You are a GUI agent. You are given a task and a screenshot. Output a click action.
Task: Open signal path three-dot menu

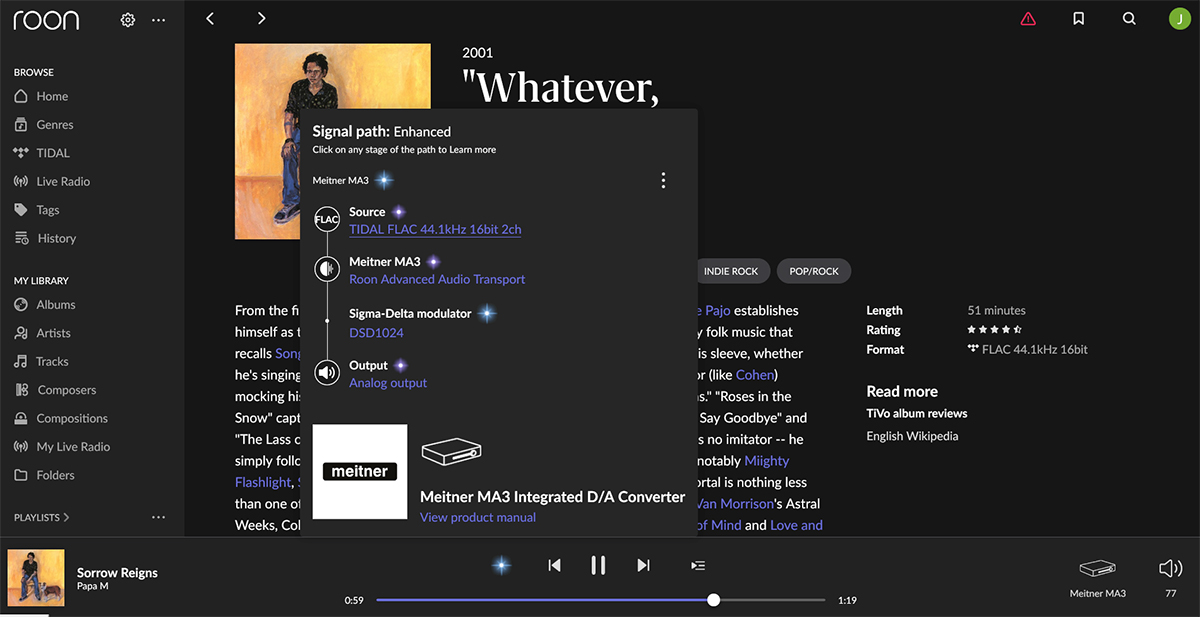coord(663,180)
